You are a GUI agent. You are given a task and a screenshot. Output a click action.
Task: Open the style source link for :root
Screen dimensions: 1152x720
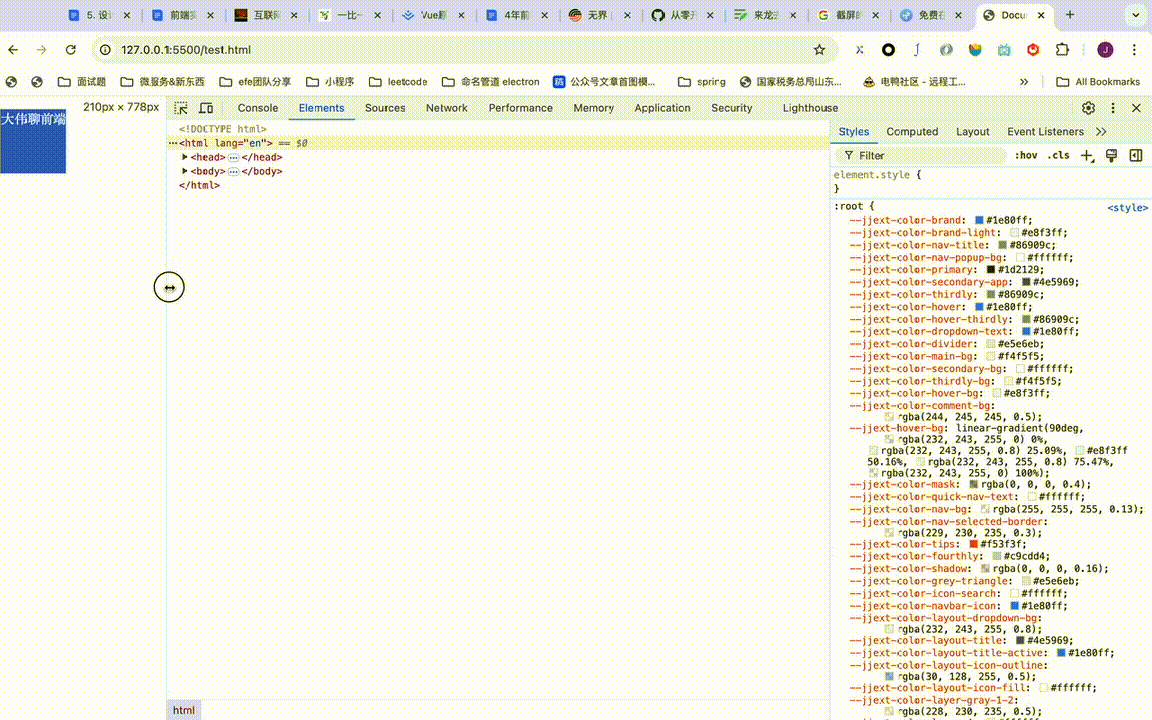point(1127,208)
